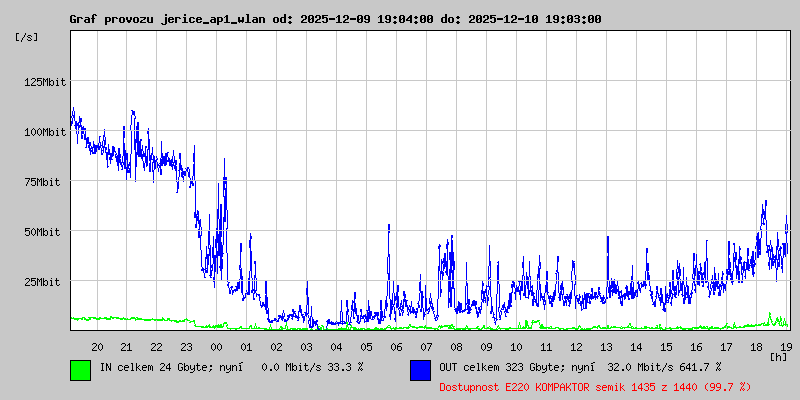Image resolution: width=800 pixels, height=400 pixels.
Task: Click the green IN legend color box
Action: pos(81,370)
